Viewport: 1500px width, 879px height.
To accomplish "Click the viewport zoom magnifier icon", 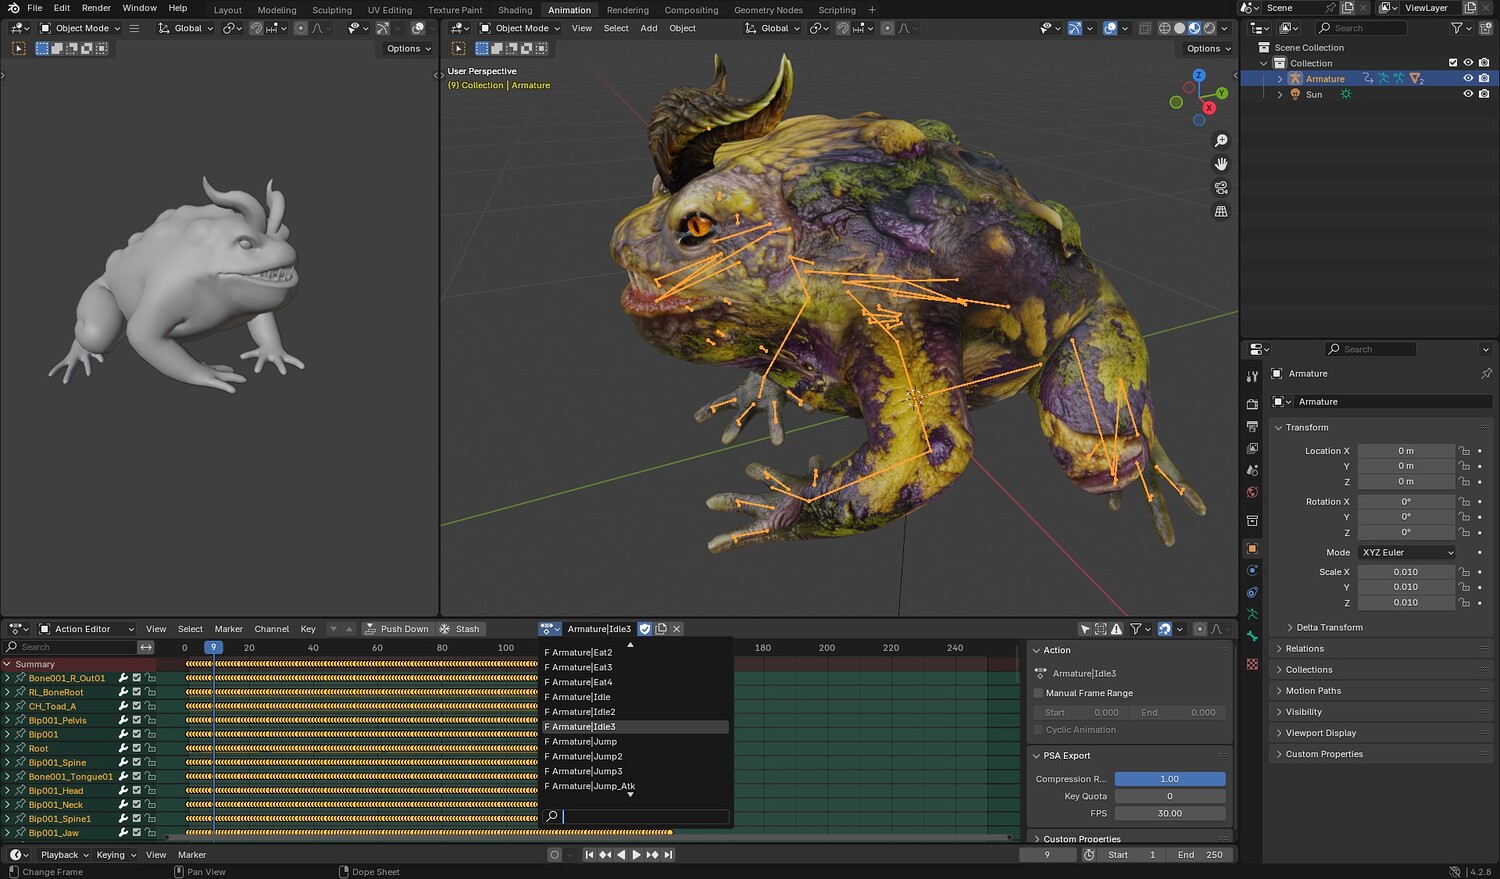I will (x=1221, y=141).
